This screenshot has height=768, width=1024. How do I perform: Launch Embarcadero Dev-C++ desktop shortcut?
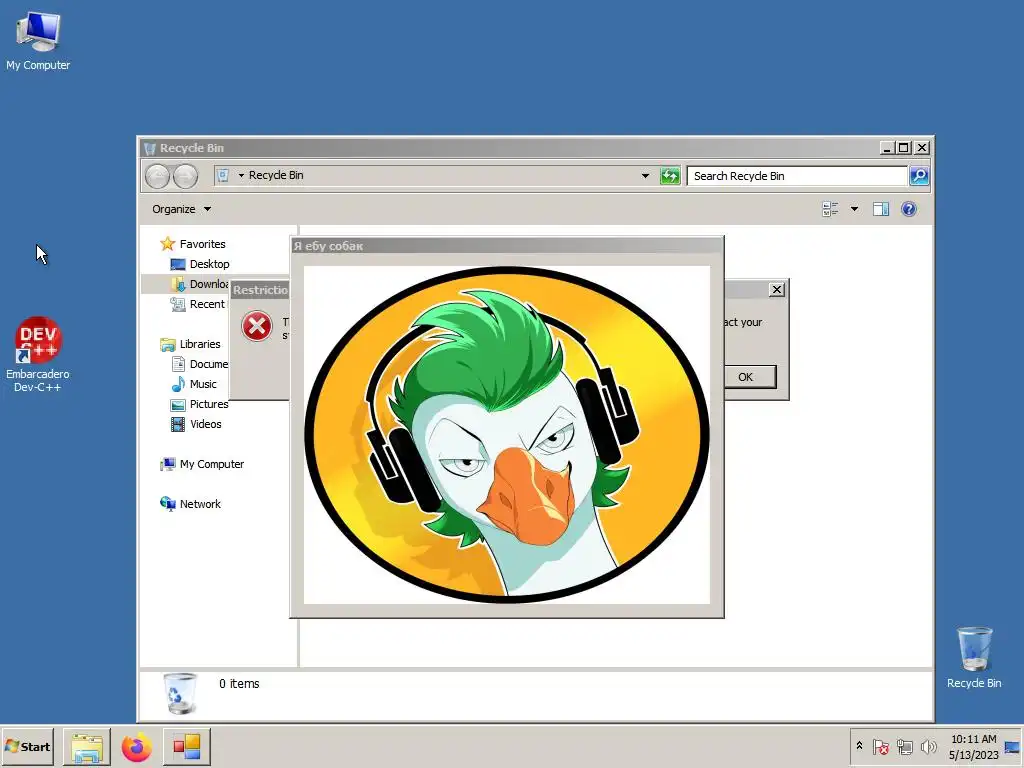click(38, 355)
